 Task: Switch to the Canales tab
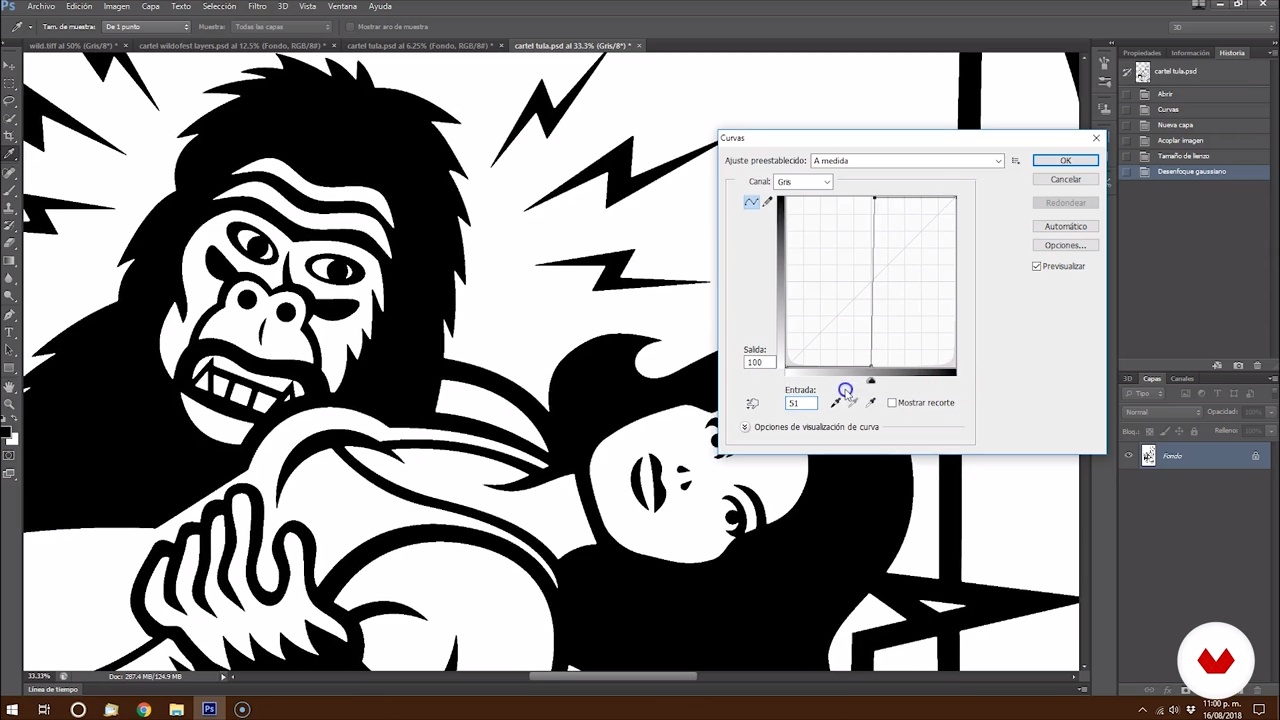click(1182, 379)
